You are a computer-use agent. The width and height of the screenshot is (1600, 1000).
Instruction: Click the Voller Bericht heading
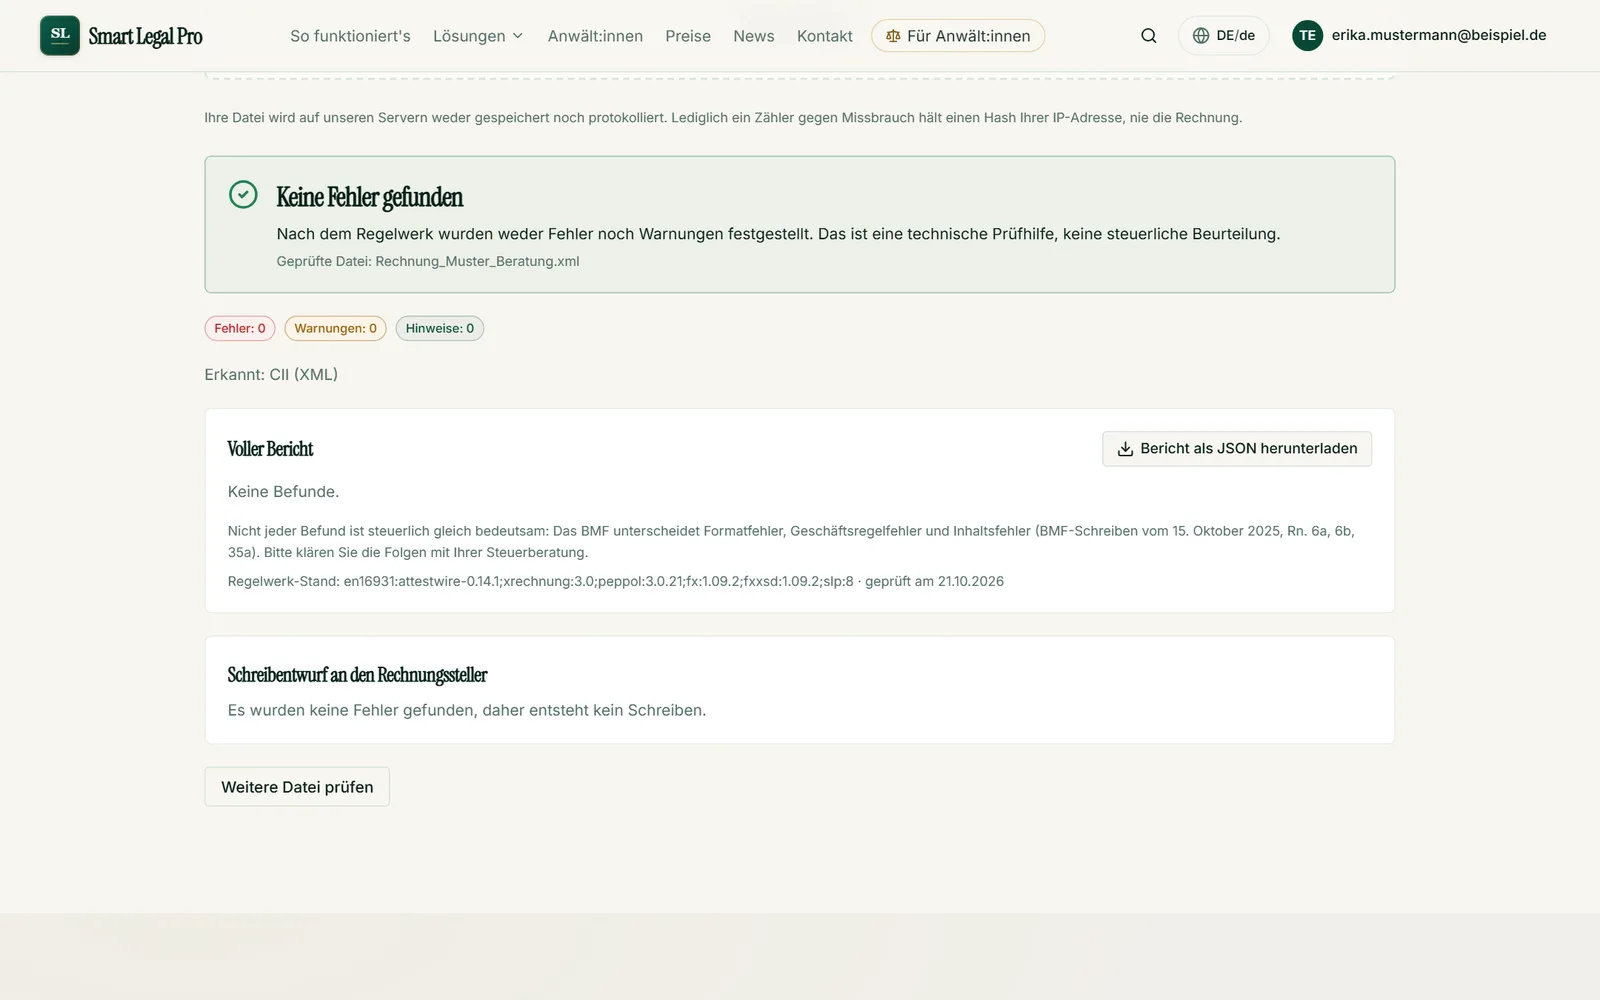click(x=270, y=449)
